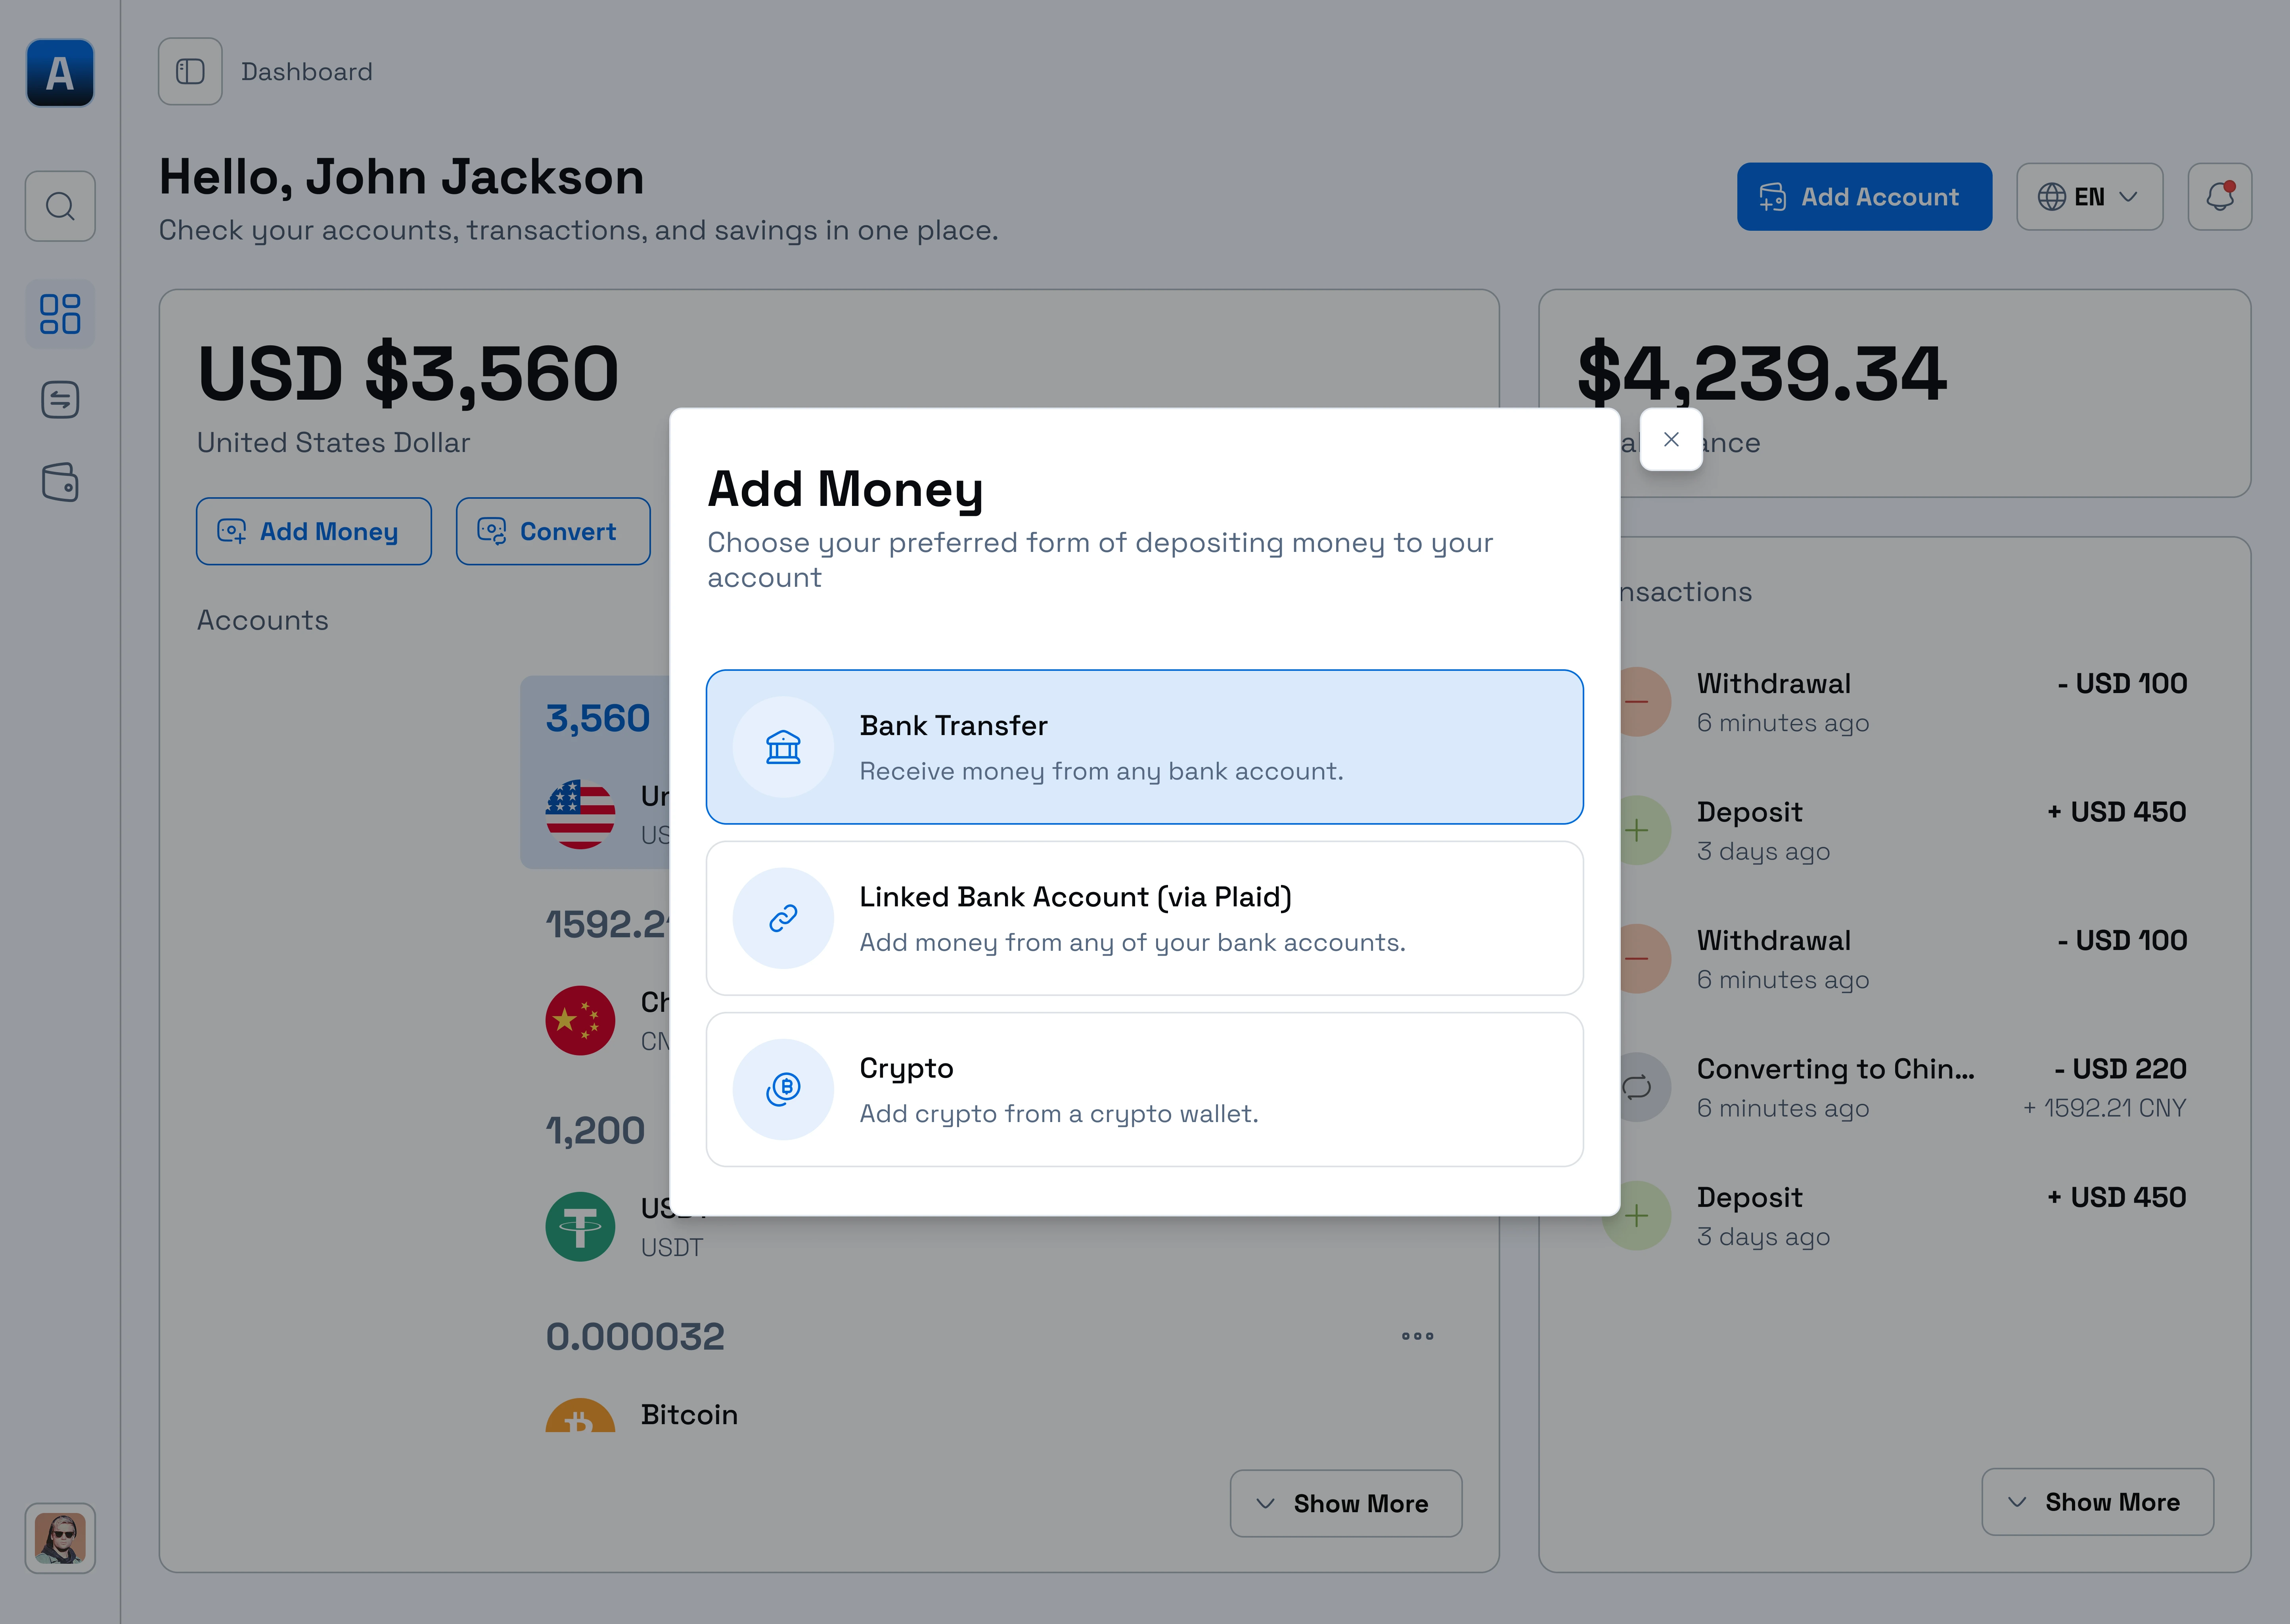Click the crypto coin icon in Add Money dialog
This screenshot has width=2290, height=1624.
pos(783,1089)
